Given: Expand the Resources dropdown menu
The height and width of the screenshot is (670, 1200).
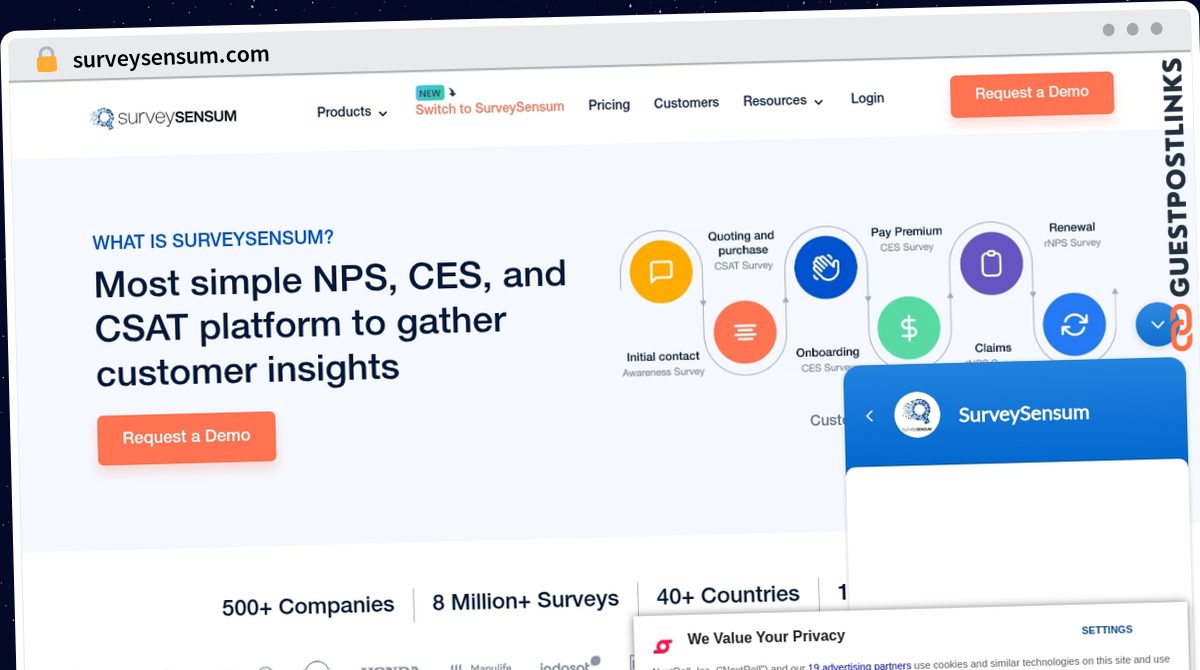Looking at the screenshot, I should coord(783,101).
